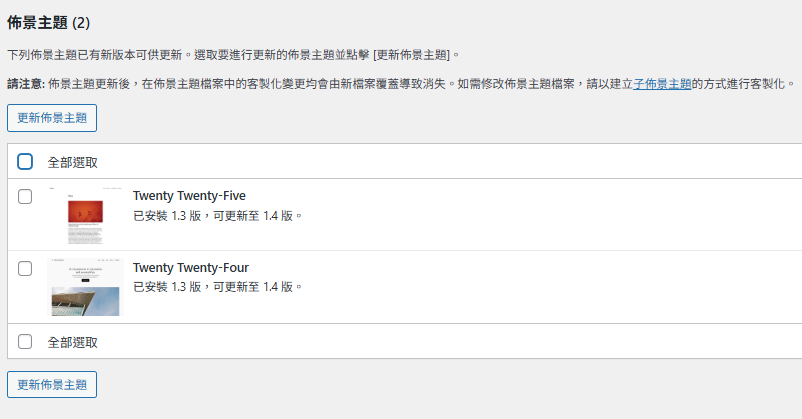Click the Twenty Twenty-Four theme thumbnail
802x419 pixels.
[x=84, y=287]
